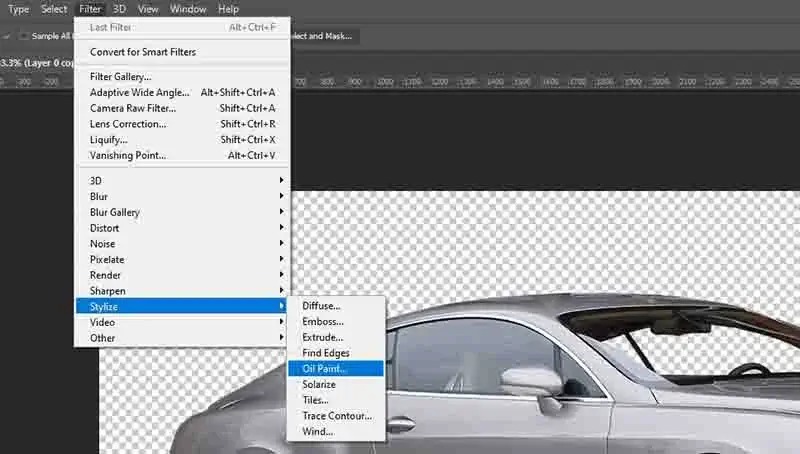Apply the Find Edges filter

click(x=327, y=353)
